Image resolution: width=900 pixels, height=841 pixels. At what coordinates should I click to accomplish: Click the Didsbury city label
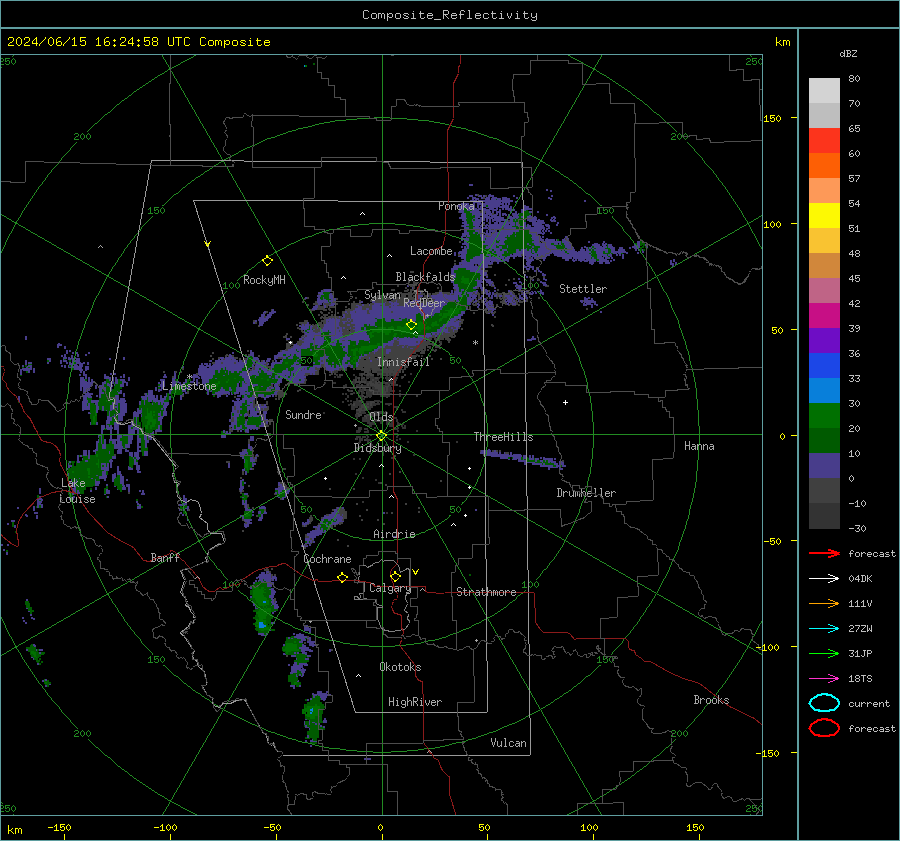pos(377,448)
